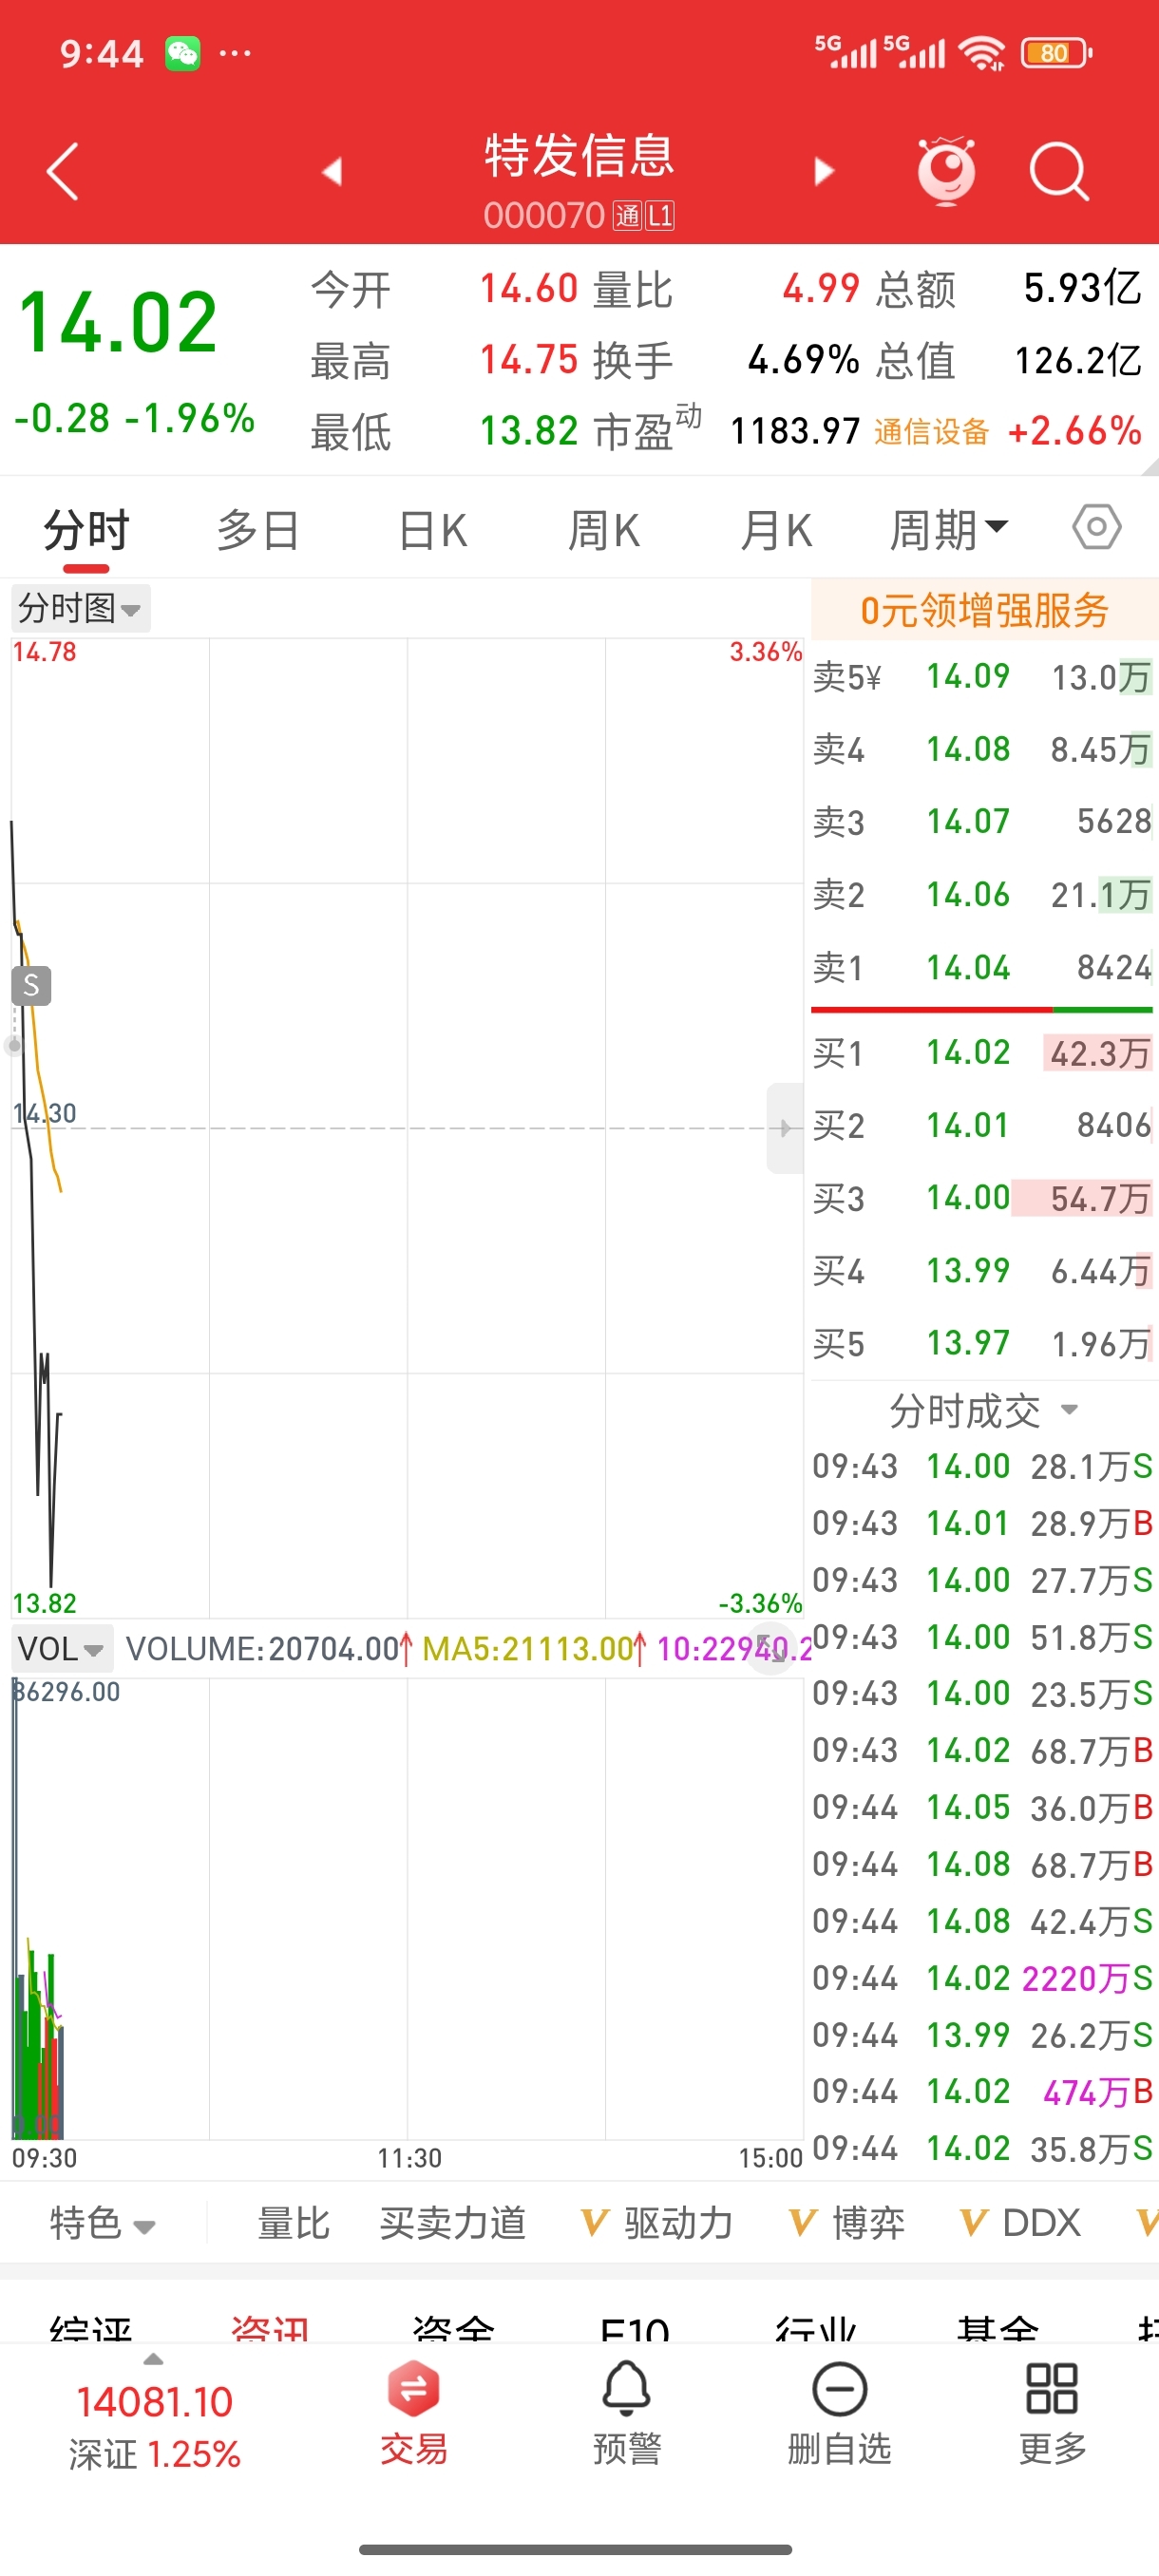Tap the 买5 row at 13.97
1159x2576 pixels.
point(983,1344)
